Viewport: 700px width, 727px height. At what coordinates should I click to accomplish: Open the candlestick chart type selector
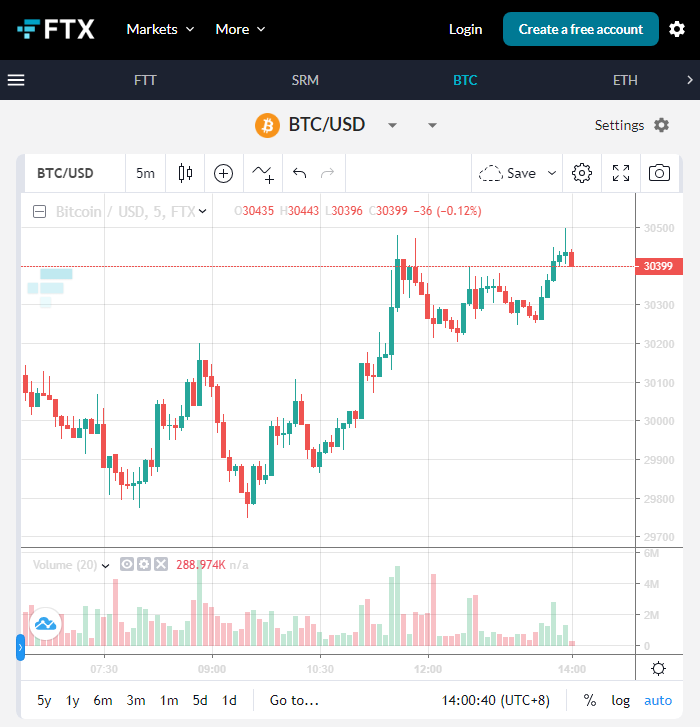pyautogui.click(x=185, y=173)
